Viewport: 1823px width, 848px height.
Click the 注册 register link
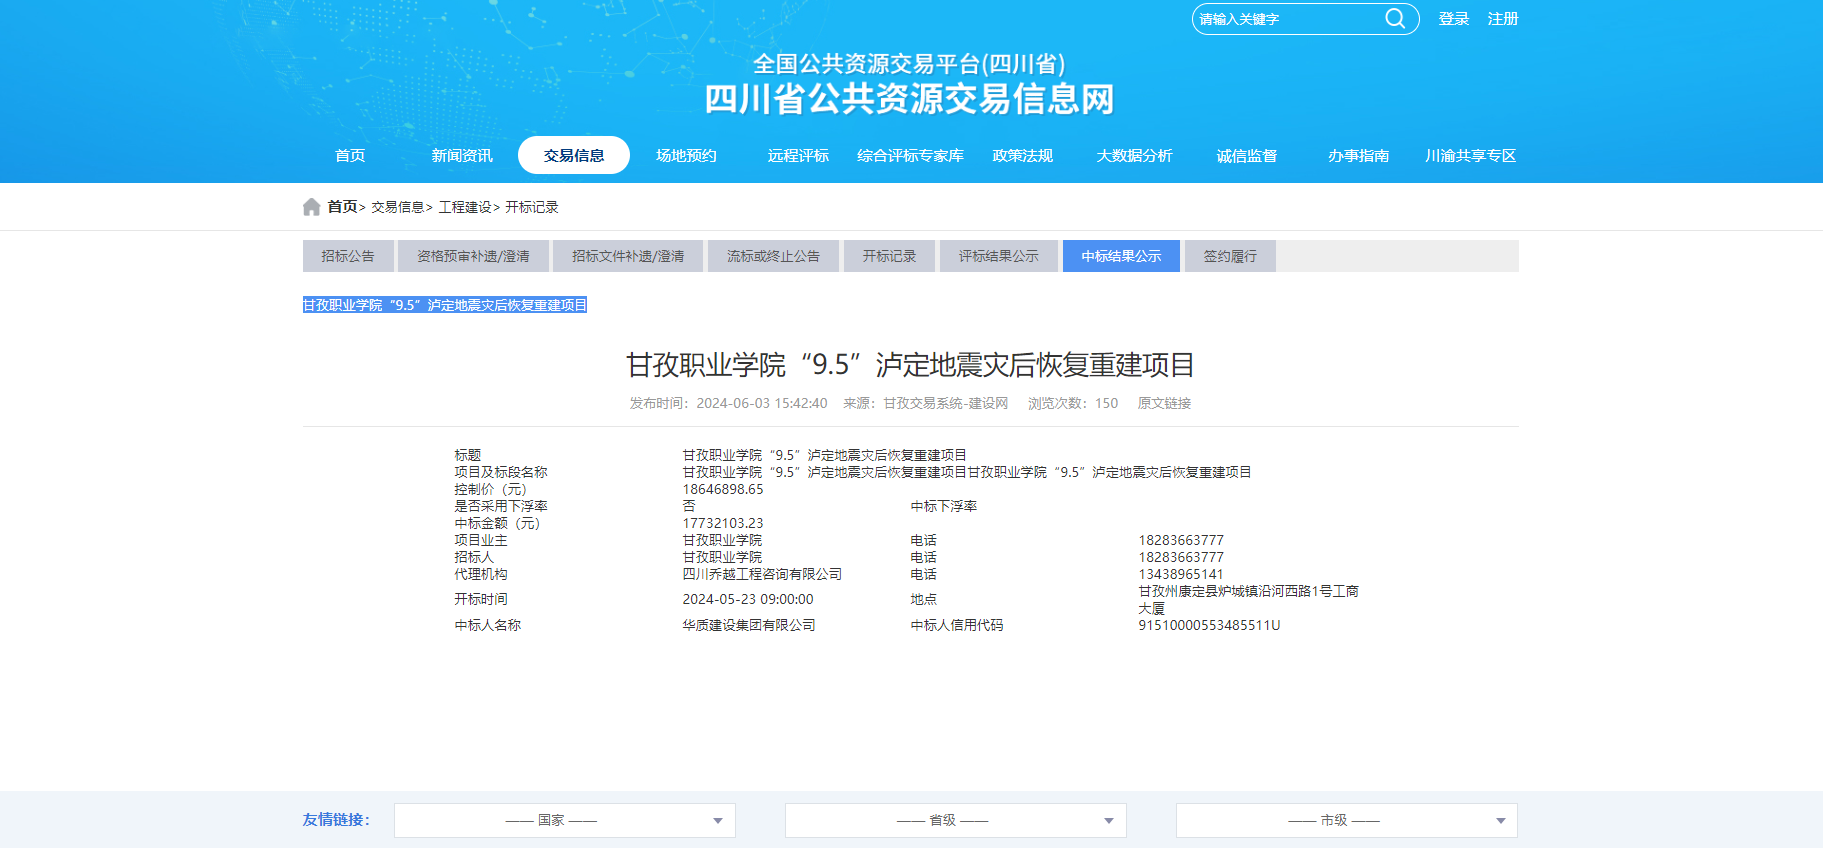1502,19
